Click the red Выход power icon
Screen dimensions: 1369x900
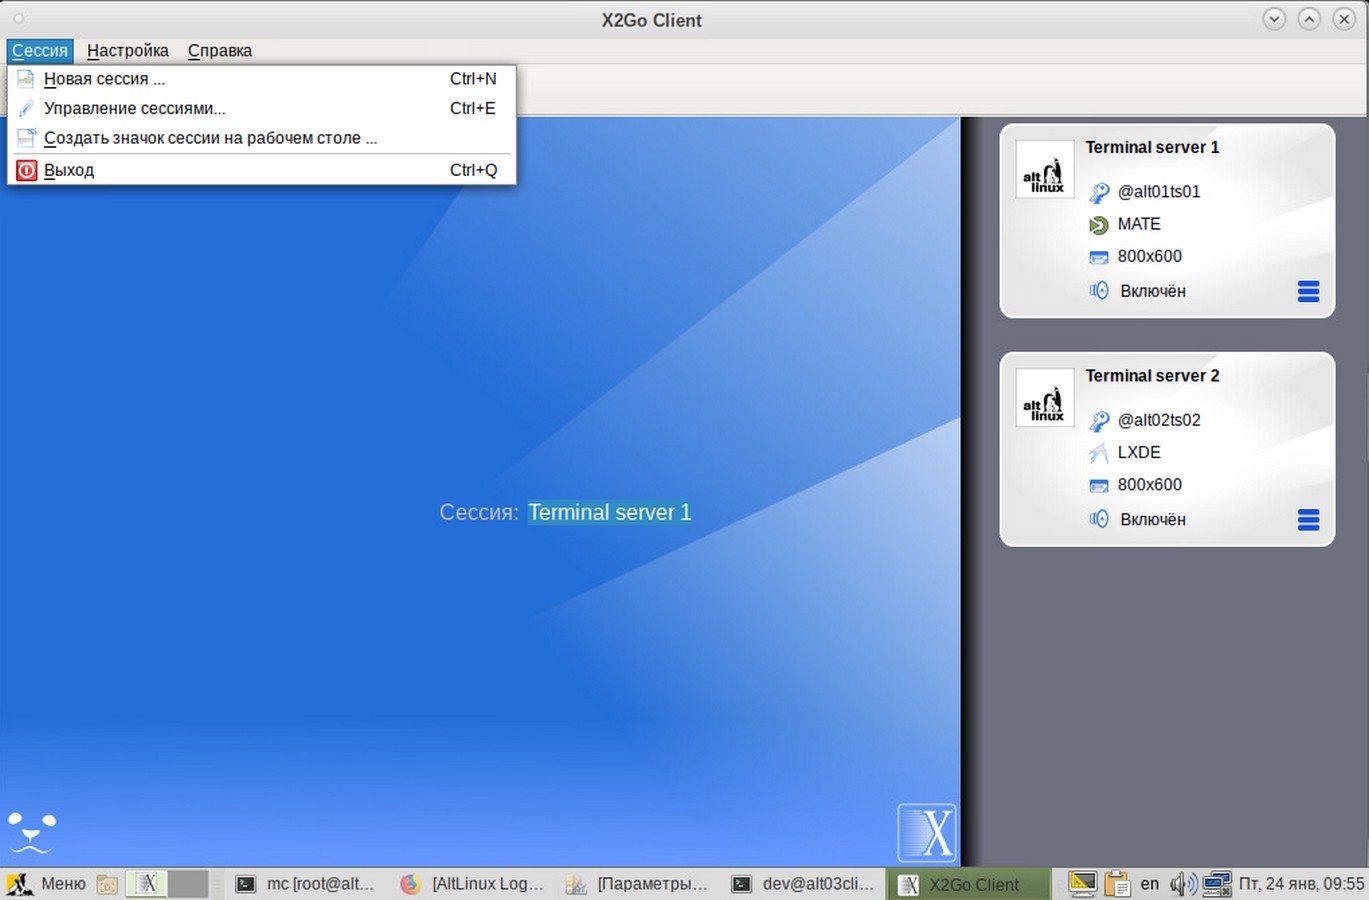click(x=27, y=170)
